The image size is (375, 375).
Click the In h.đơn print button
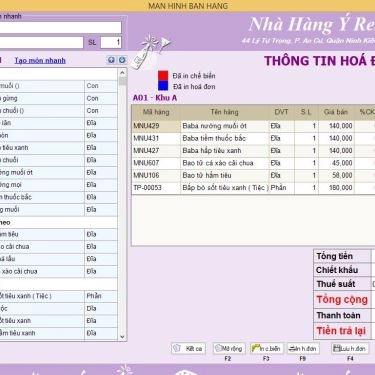tap(303, 349)
